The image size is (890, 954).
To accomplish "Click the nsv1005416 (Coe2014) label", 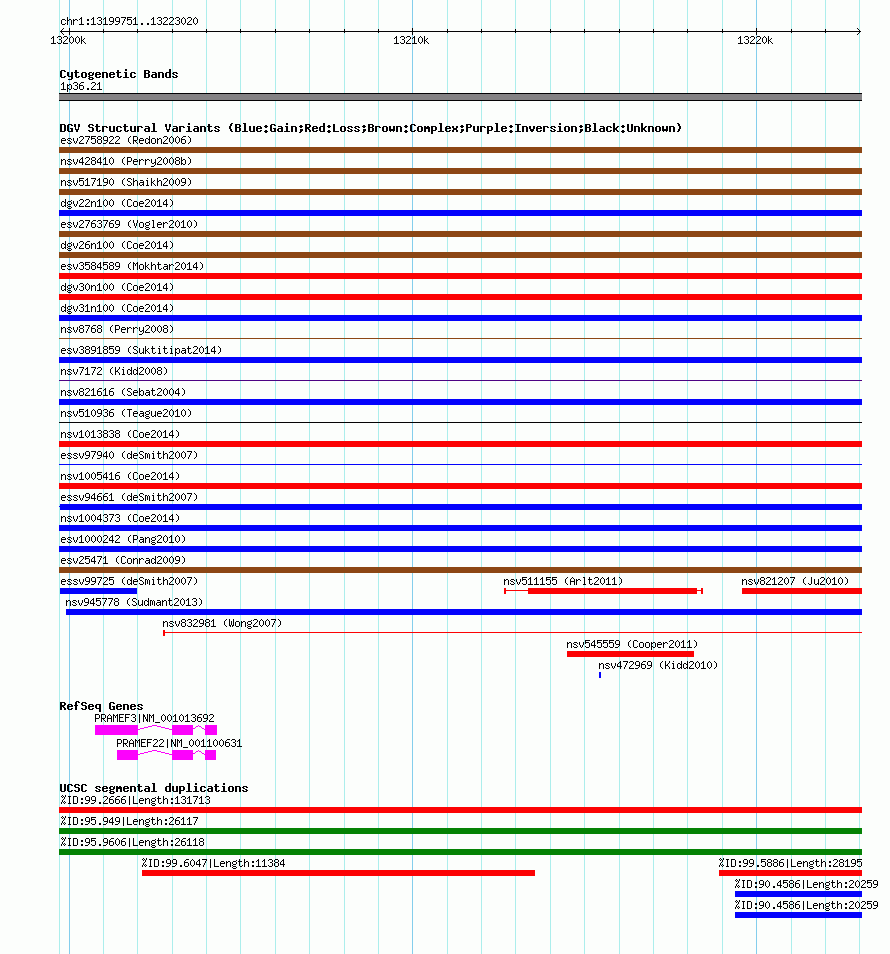I will (120, 476).
